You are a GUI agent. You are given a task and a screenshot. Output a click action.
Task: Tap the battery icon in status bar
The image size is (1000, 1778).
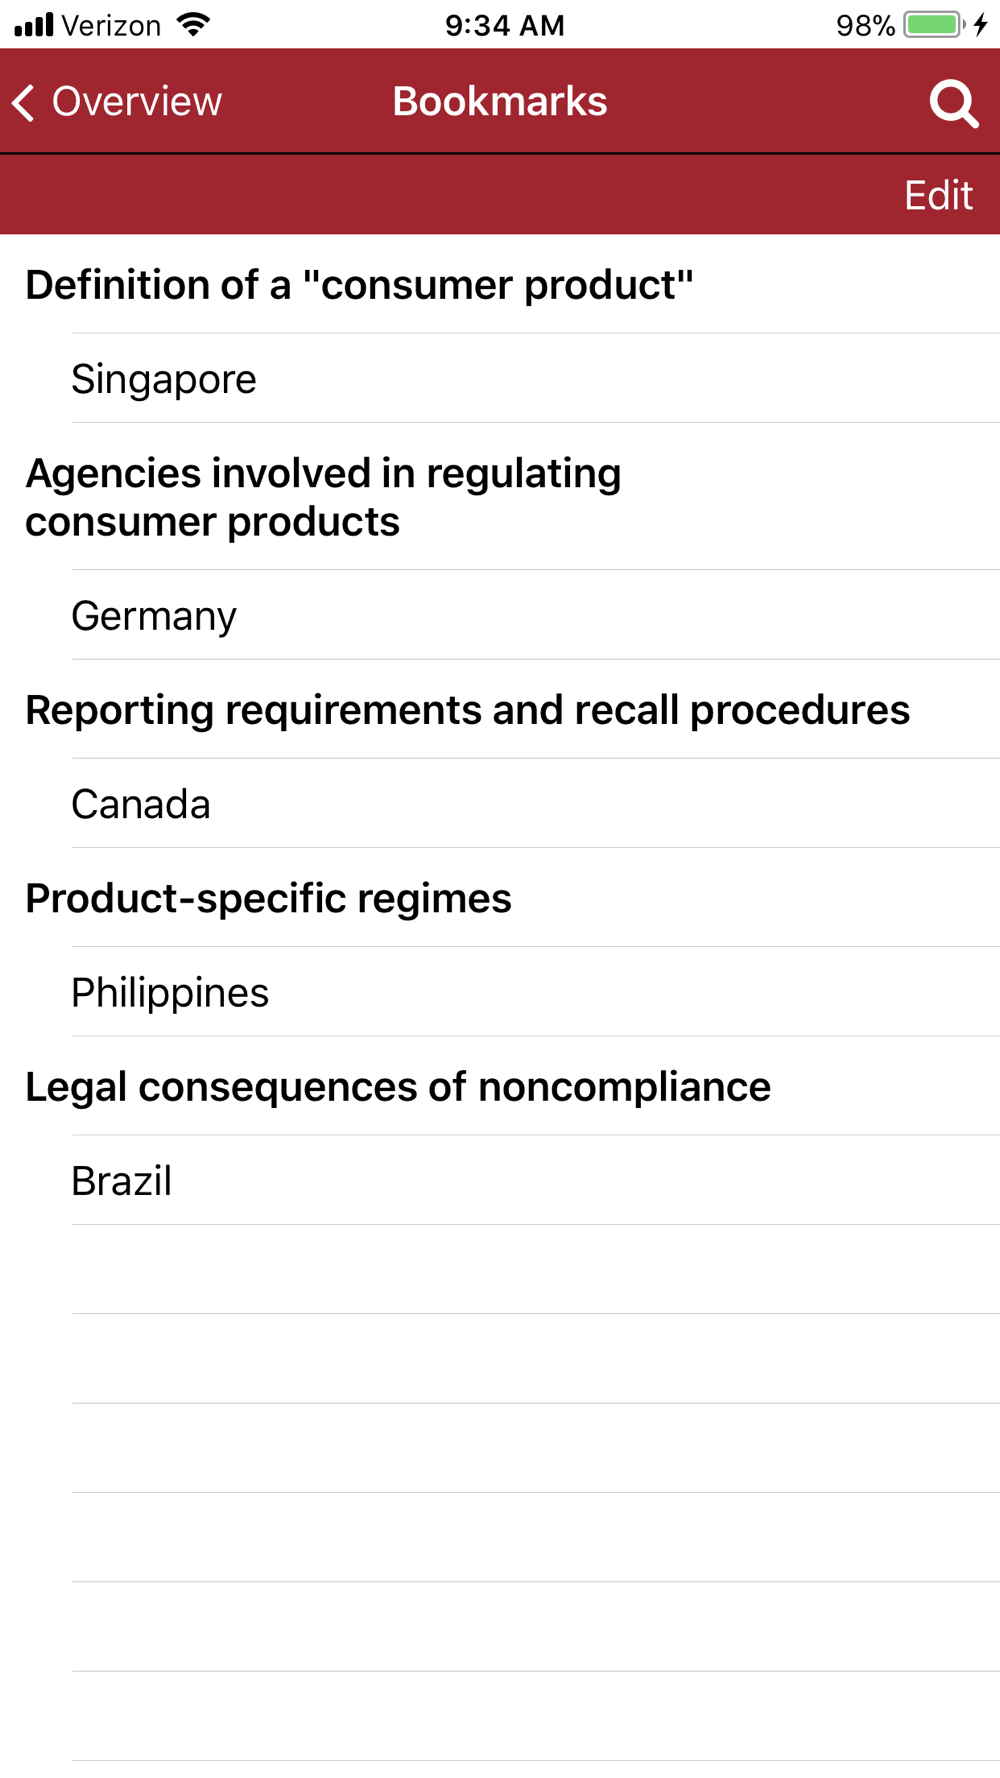(933, 25)
